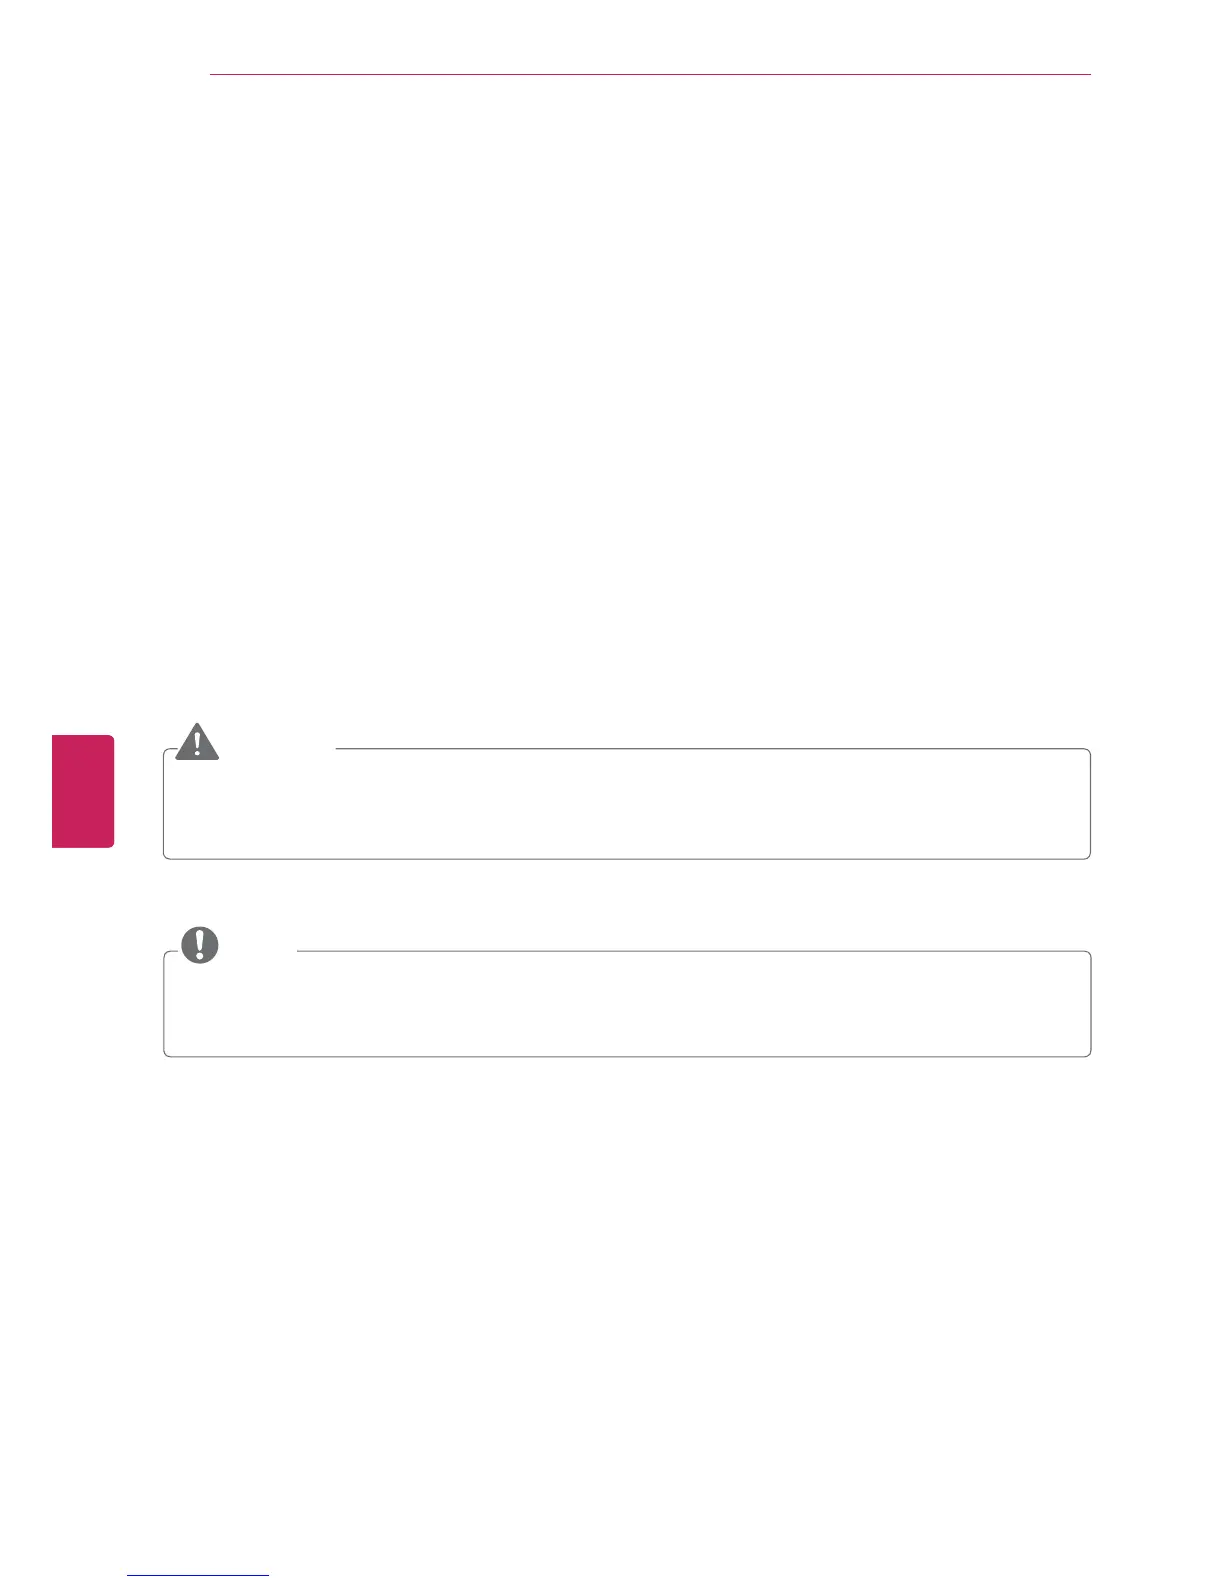Image resolution: width=1224 pixels, height=1584 pixels.
Task: Click the caution box's top-right rounded corner
Action: coord(1087,752)
